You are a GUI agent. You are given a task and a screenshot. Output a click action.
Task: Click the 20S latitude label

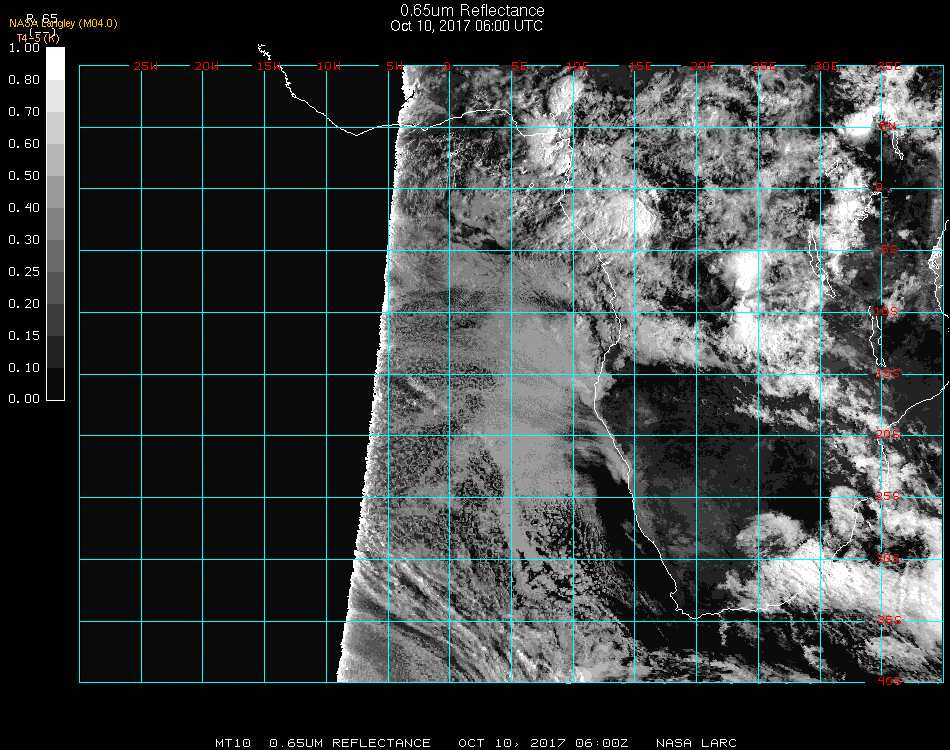point(887,435)
